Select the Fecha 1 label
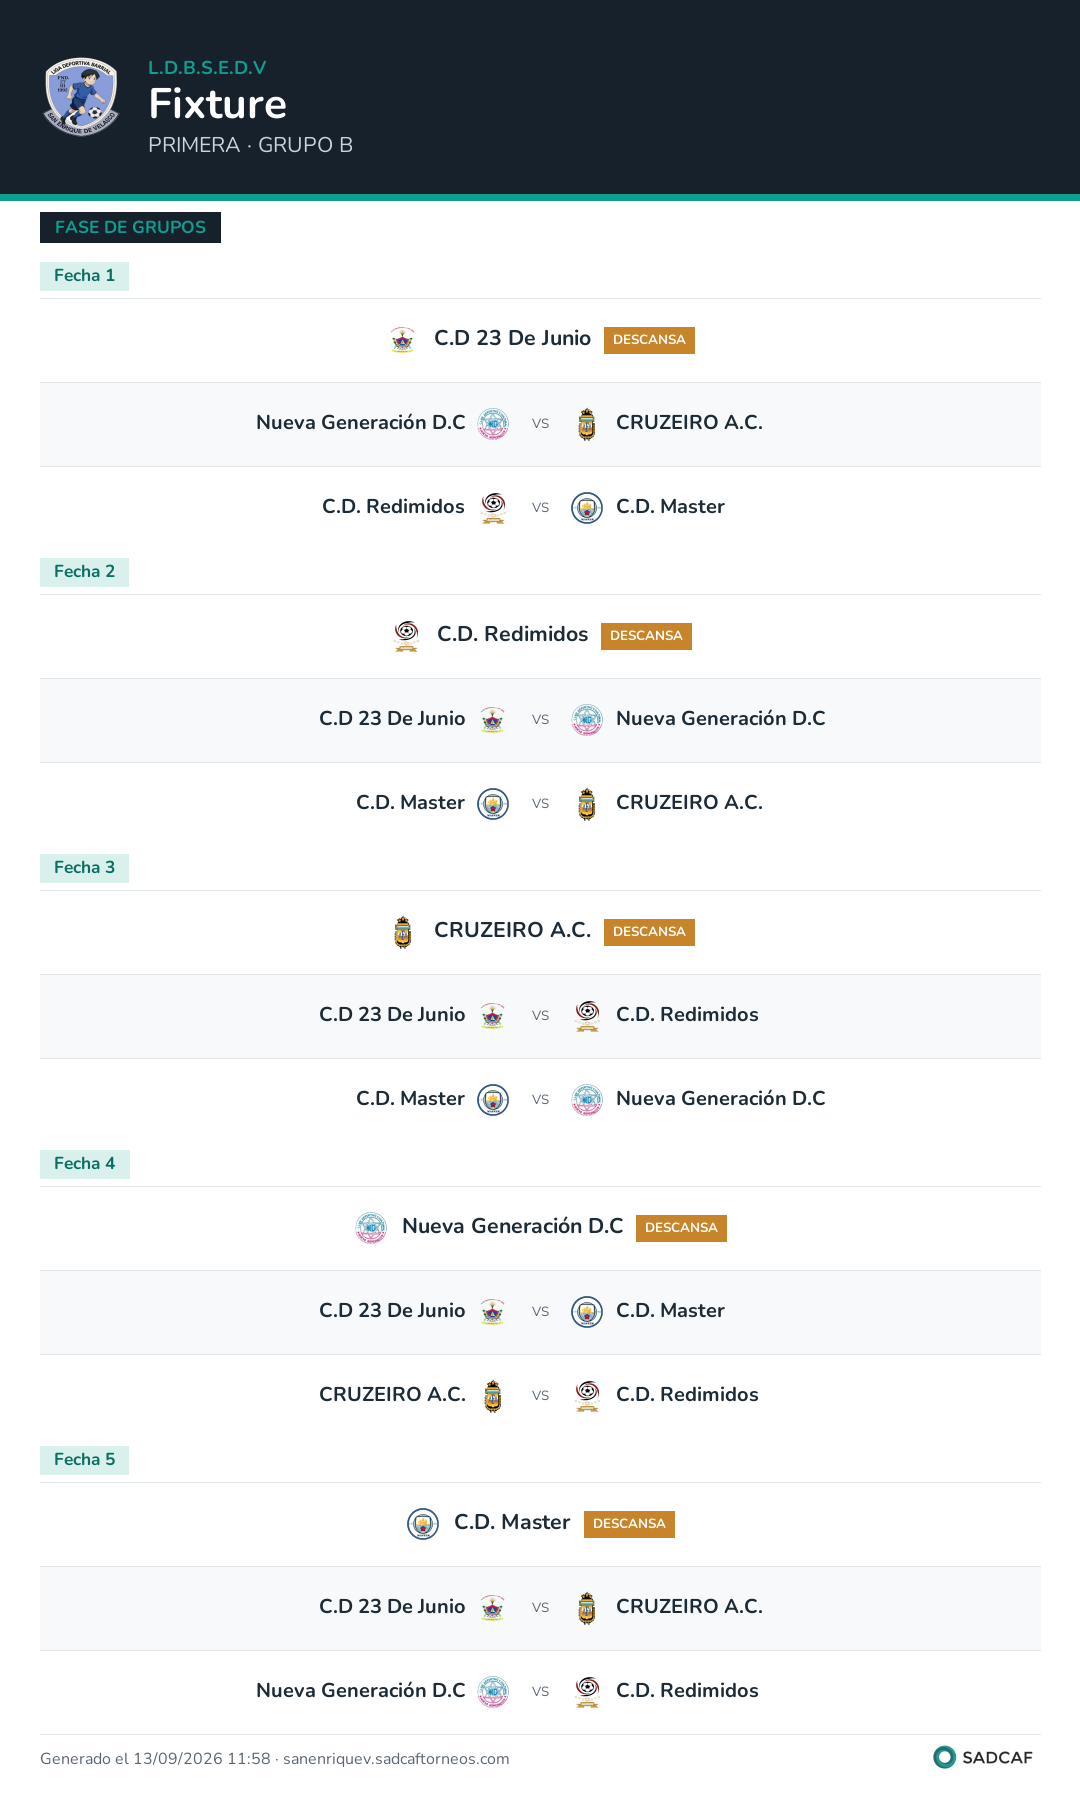Image resolution: width=1080 pixels, height=1810 pixels. click(84, 276)
